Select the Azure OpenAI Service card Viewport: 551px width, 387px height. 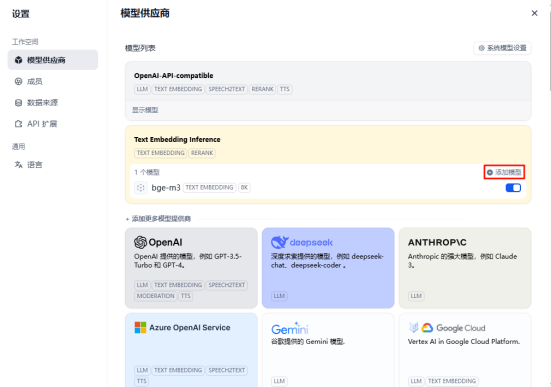point(191,350)
